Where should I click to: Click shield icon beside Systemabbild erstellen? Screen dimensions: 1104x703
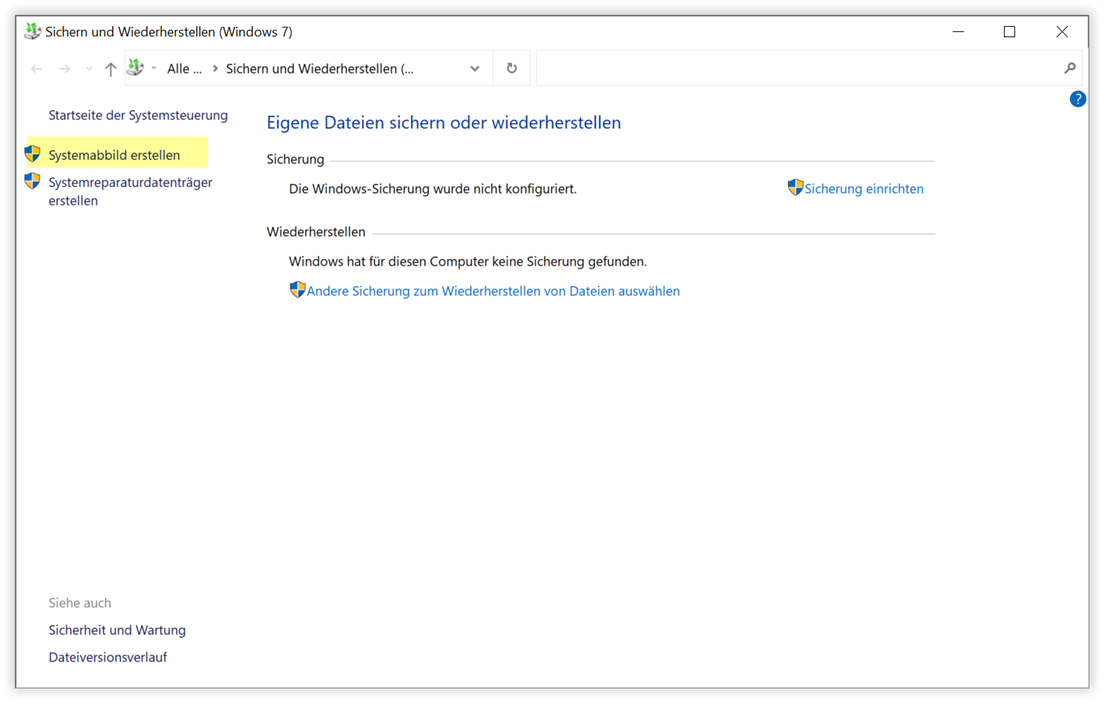[x=32, y=154]
